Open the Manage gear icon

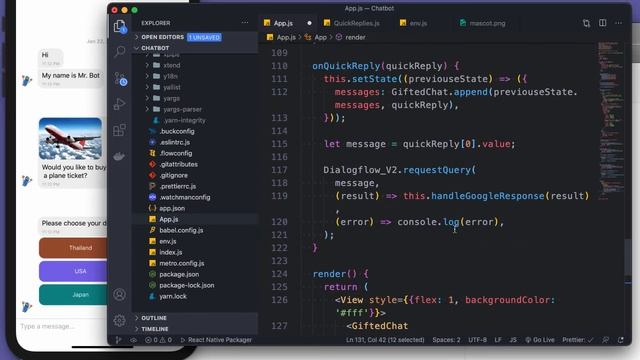[x=120, y=320]
